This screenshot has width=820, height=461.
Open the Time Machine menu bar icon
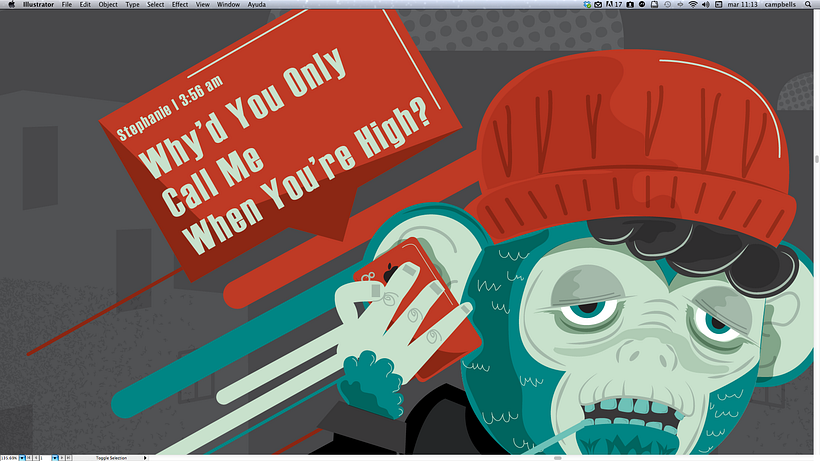click(x=667, y=4)
